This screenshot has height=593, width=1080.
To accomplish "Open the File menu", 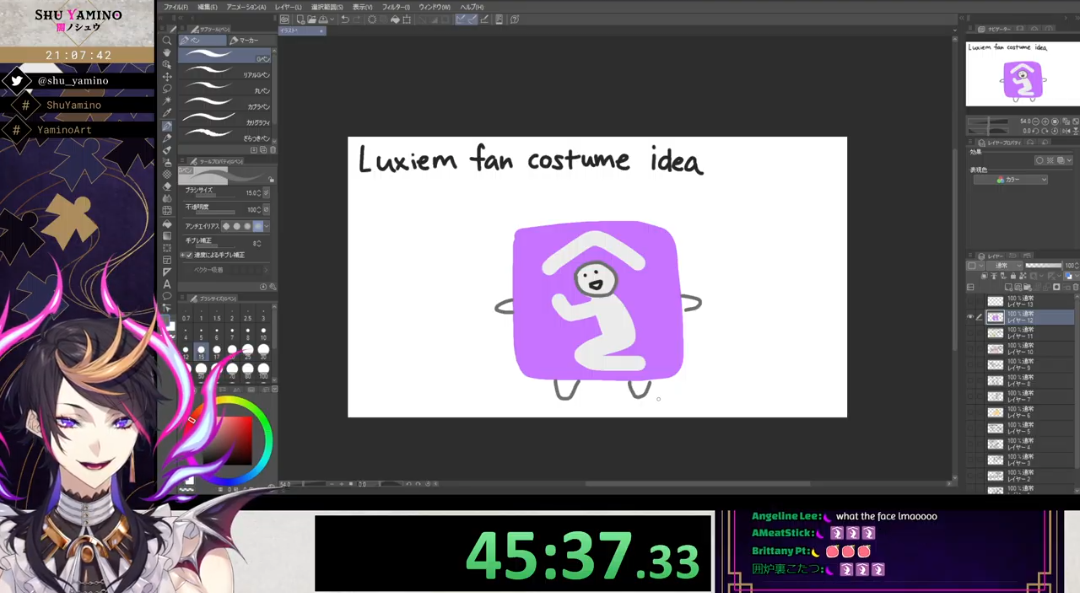I will tap(176, 7).
